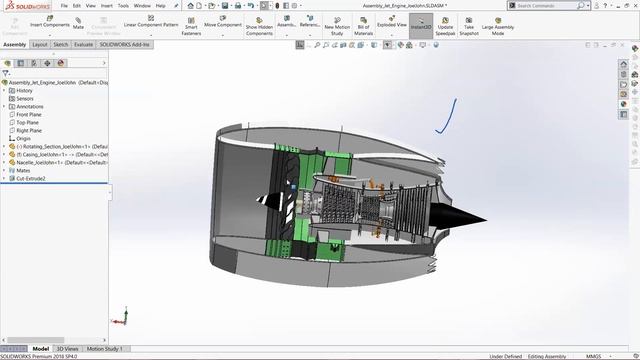Expand the History tree node
Image resolution: width=640 pixels, height=360 pixels.
coord(4,91)
